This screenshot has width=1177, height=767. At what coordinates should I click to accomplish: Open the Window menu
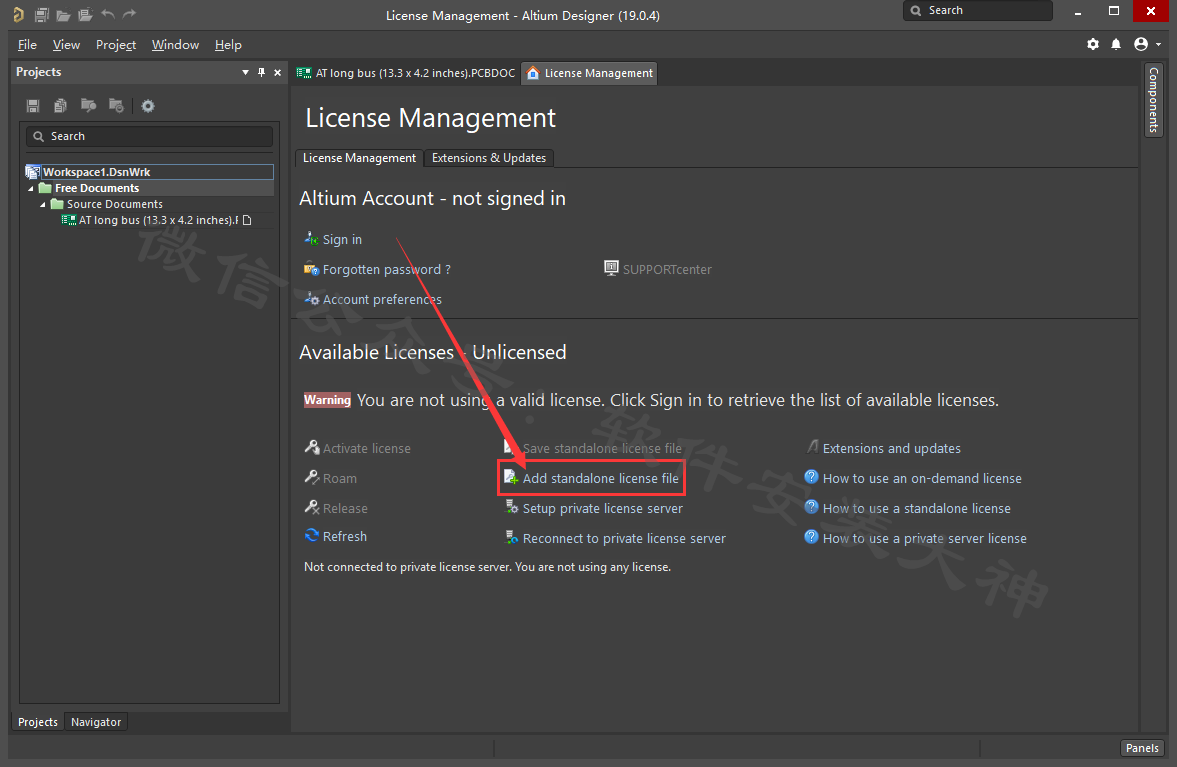click(x=175, y=45)
